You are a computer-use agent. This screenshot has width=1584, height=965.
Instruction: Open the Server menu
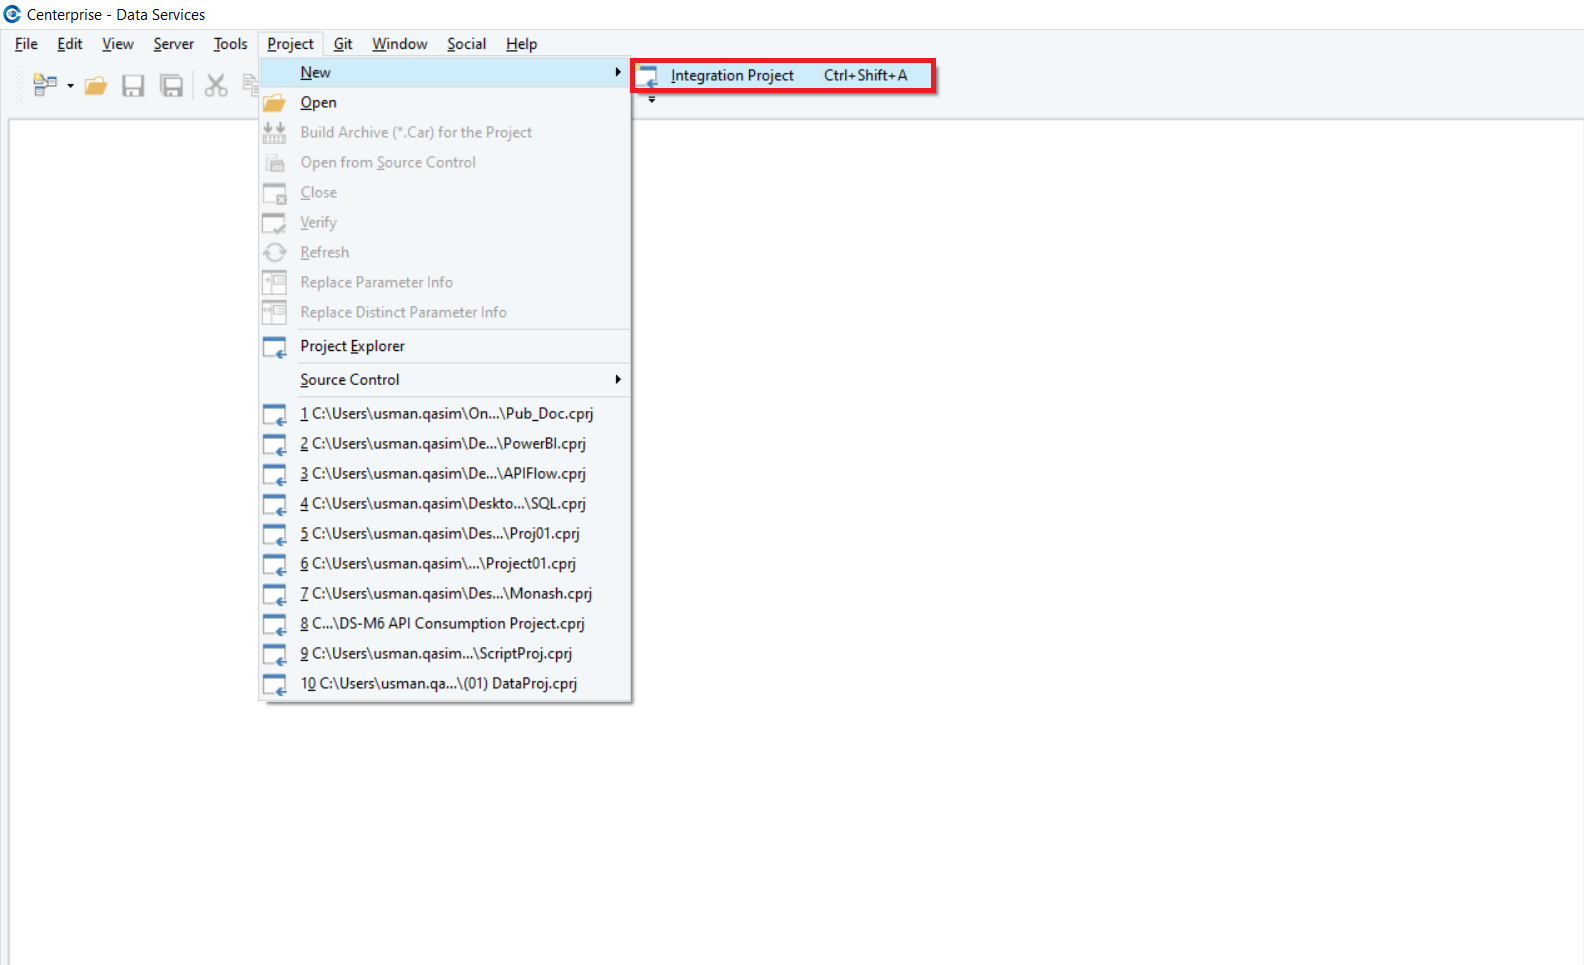coord(174,44)
